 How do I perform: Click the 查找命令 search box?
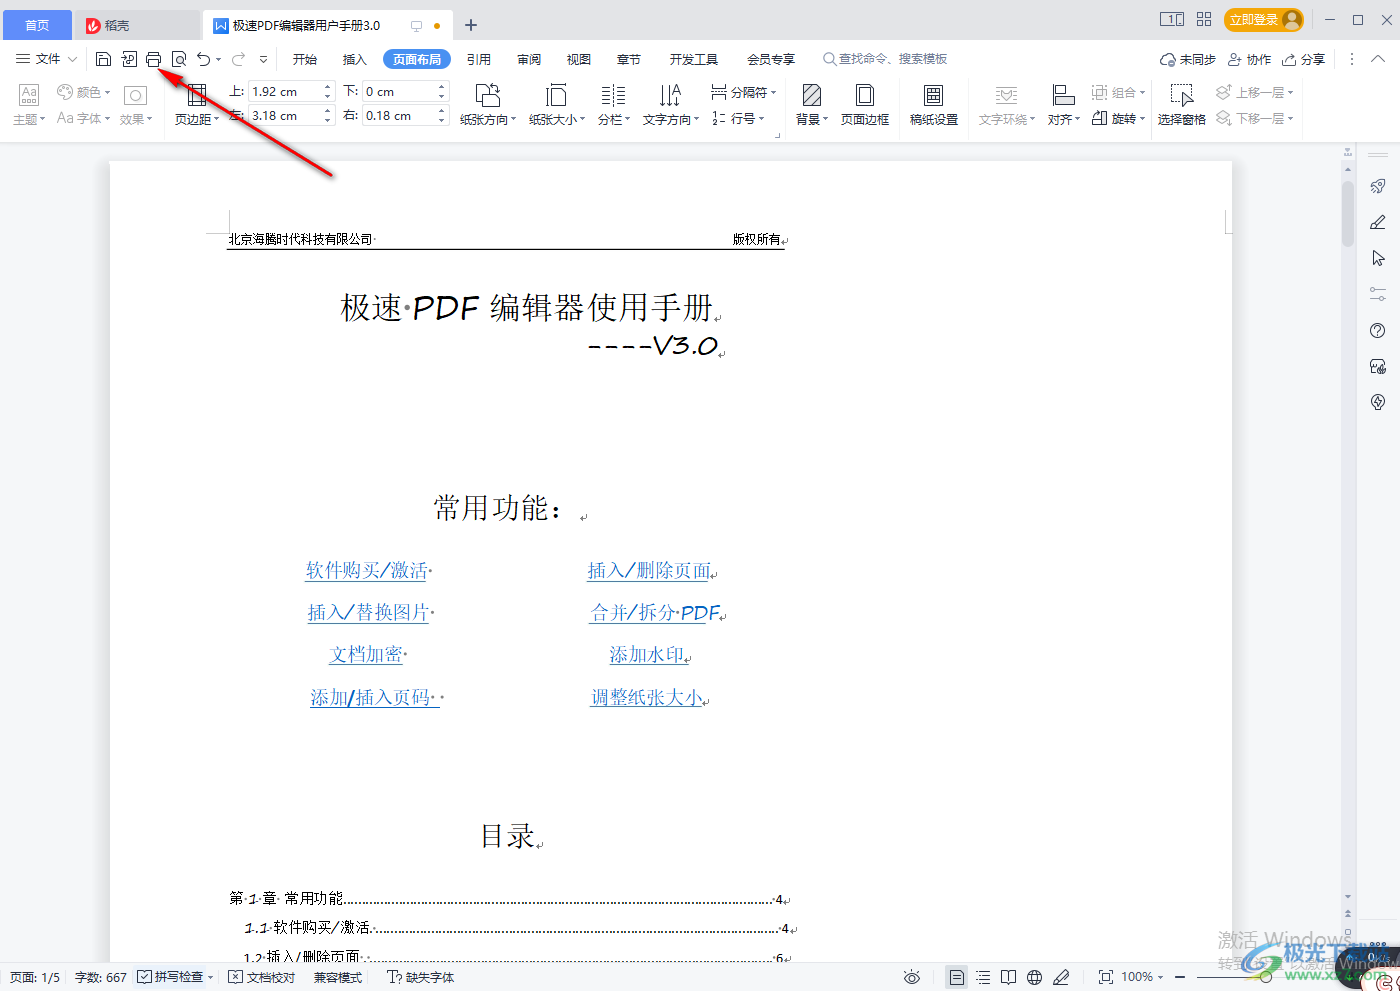[885, 59]
